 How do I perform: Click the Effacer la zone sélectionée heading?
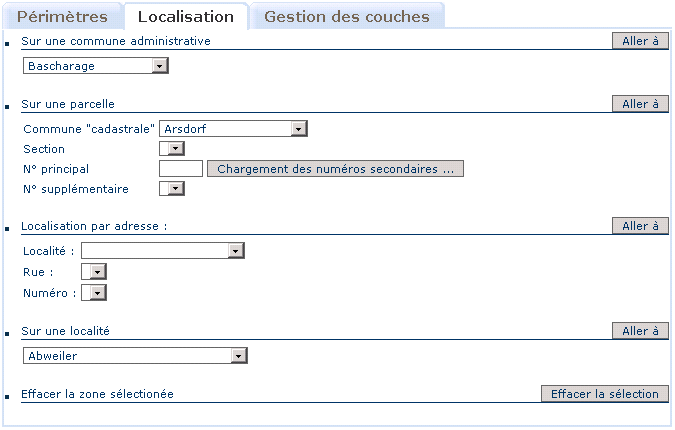[97, 394]
